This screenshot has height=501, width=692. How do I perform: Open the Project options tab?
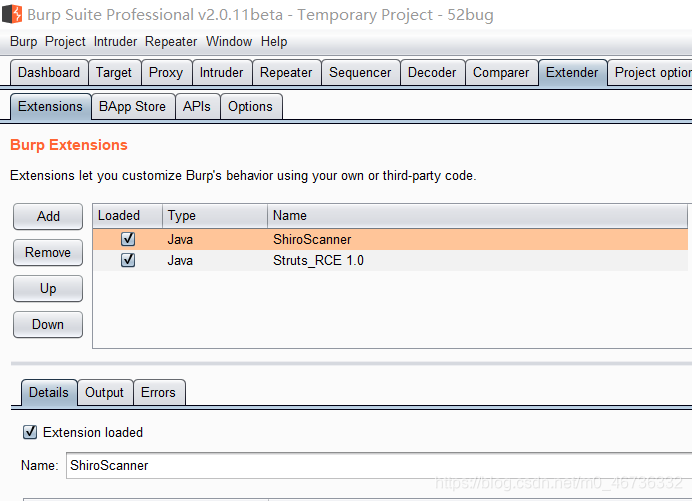[651, 72]
